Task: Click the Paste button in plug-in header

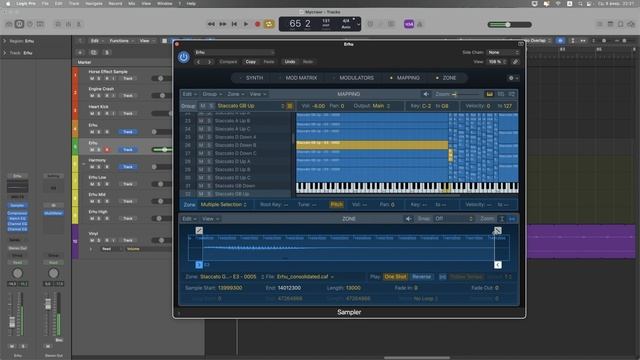Action: (x=269, y=62)
